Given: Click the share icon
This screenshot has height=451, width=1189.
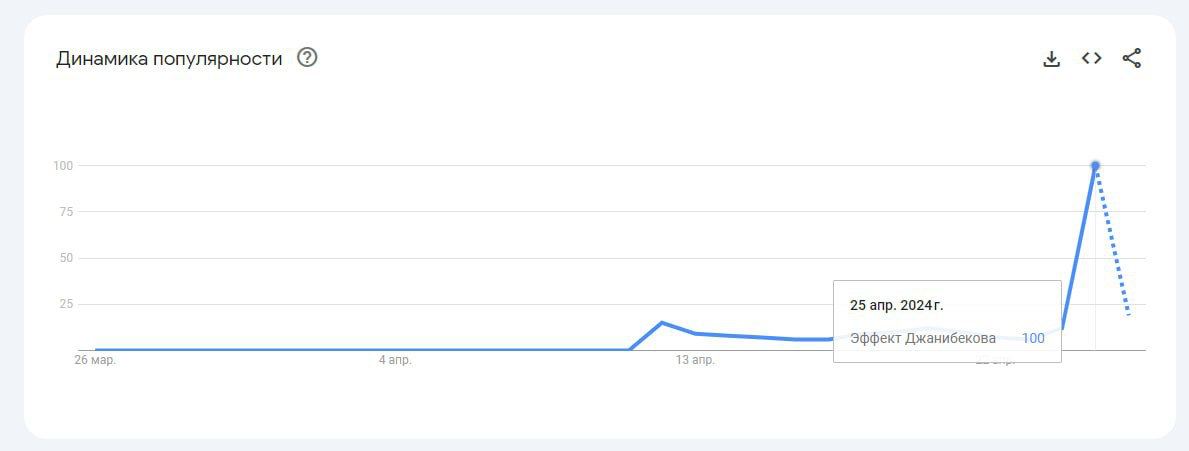Looking at the screenshot, I should (x=1131, y=59).
